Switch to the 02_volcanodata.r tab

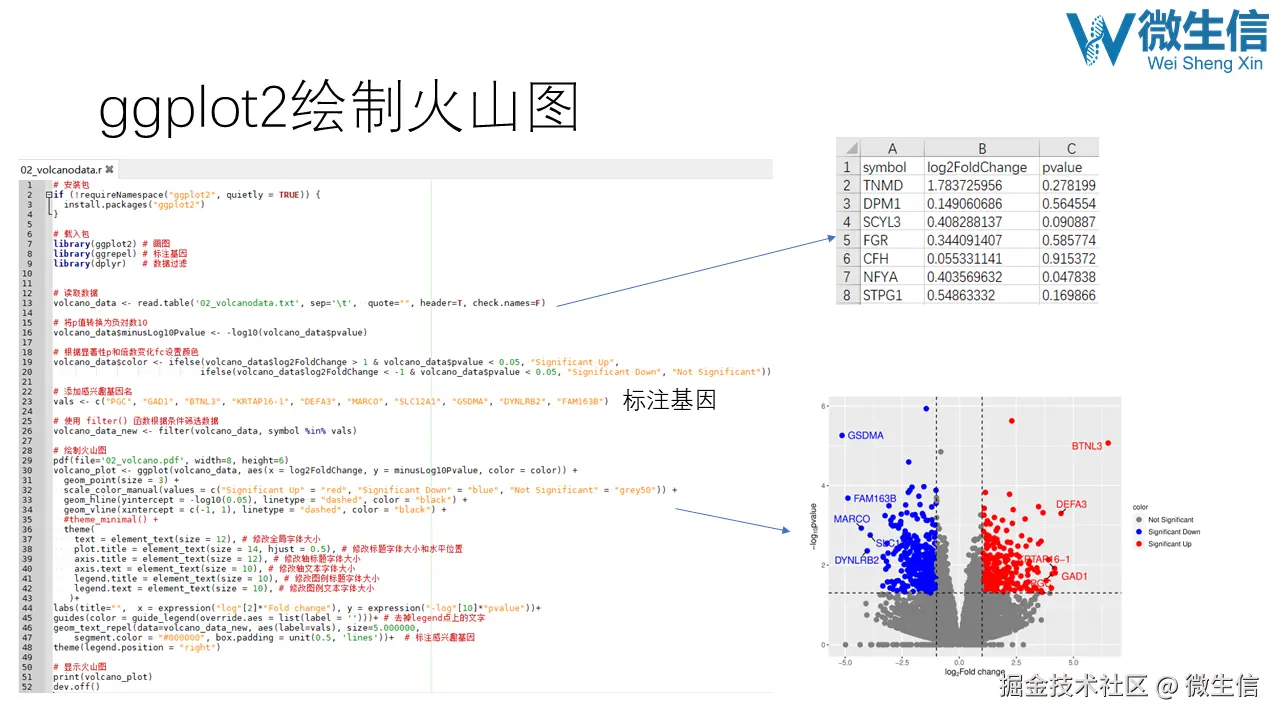pos(62,169)
